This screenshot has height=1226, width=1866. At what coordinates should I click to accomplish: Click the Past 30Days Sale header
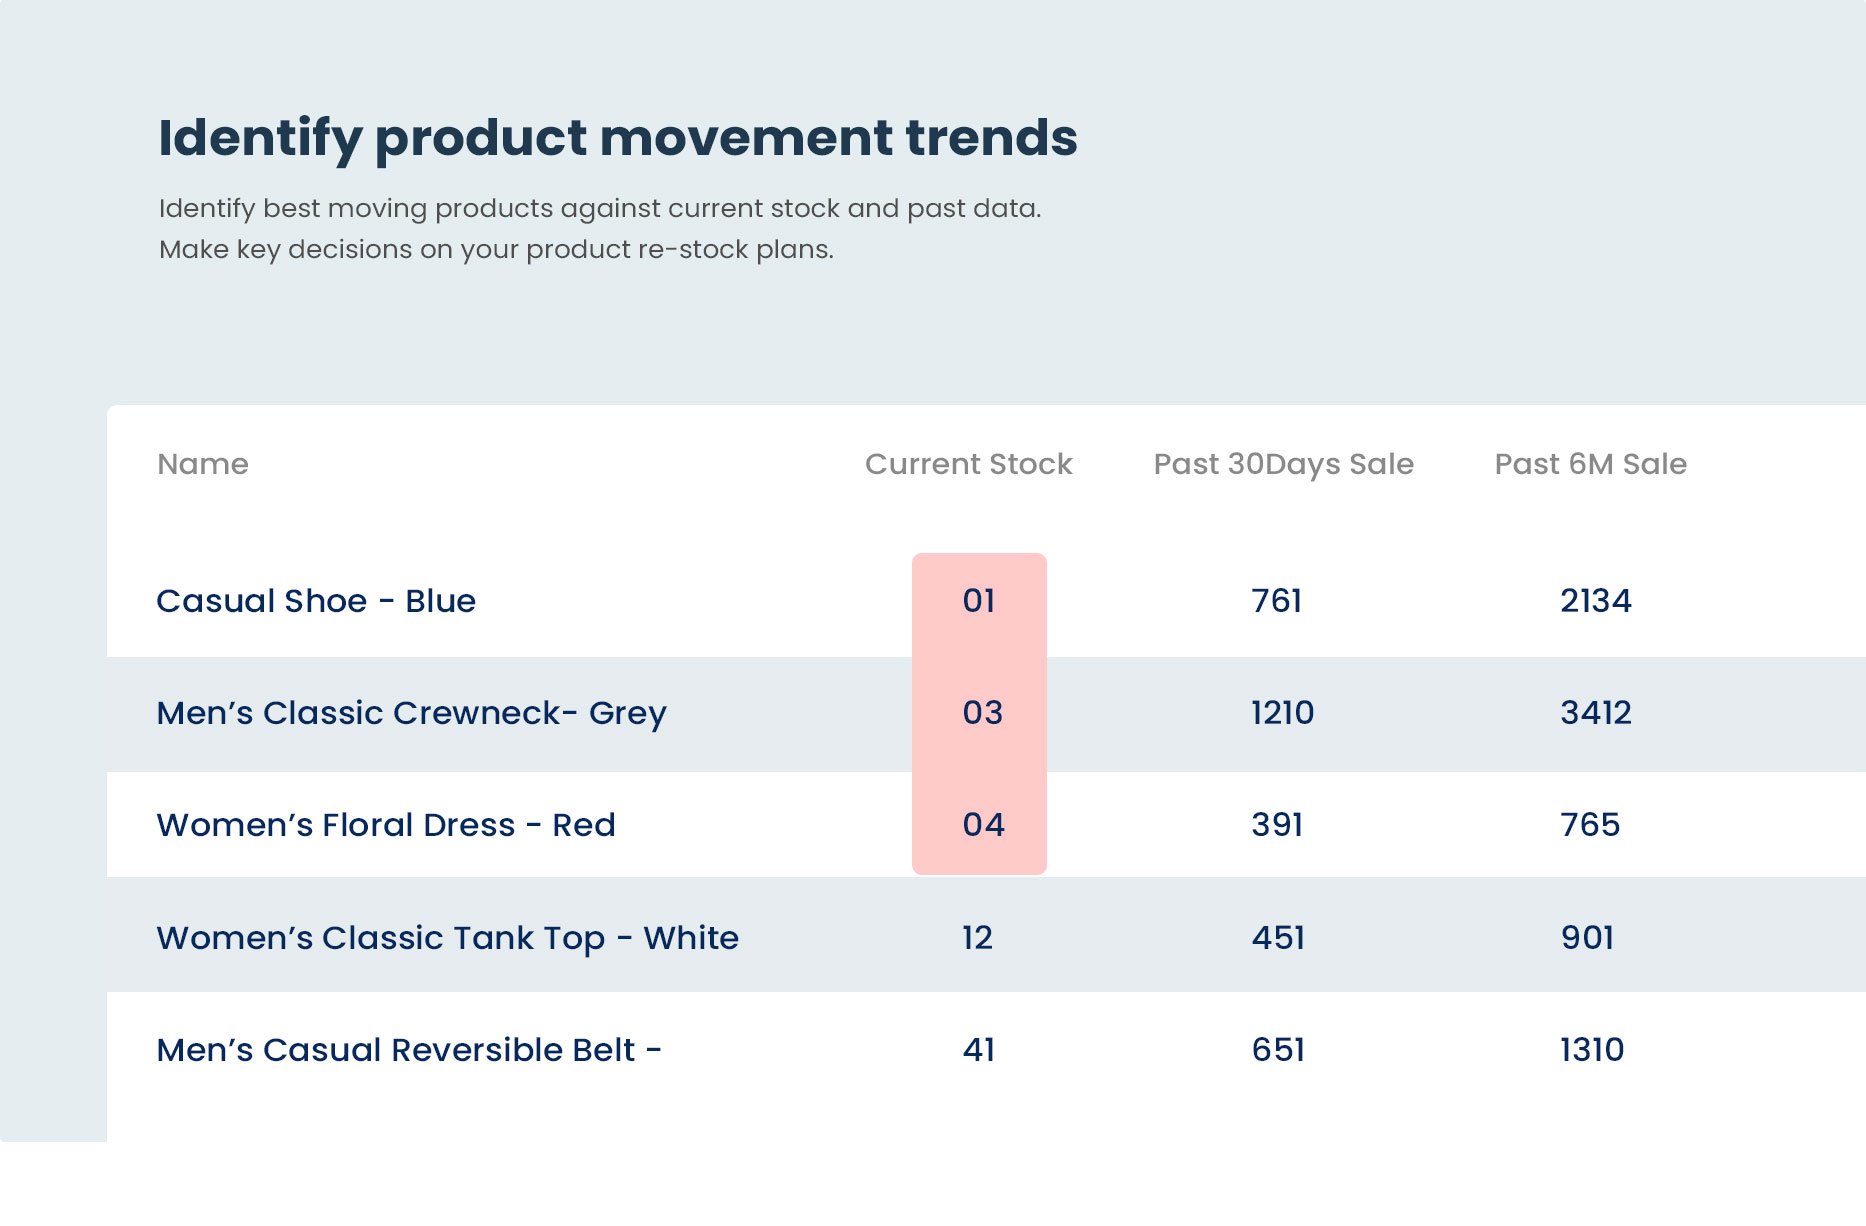point(1283,464)
